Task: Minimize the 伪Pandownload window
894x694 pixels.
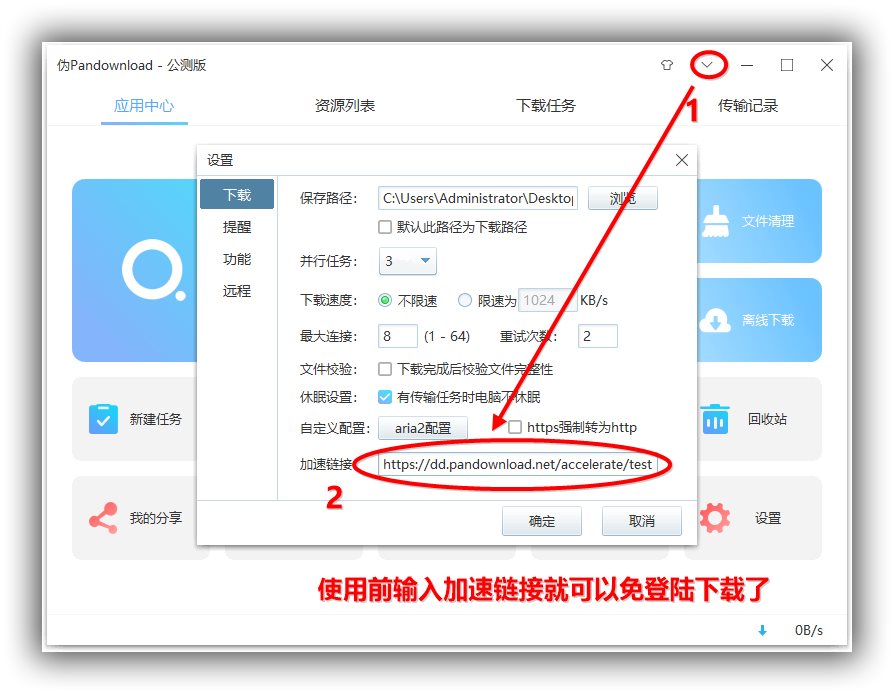Action: [x=747, y=65]
